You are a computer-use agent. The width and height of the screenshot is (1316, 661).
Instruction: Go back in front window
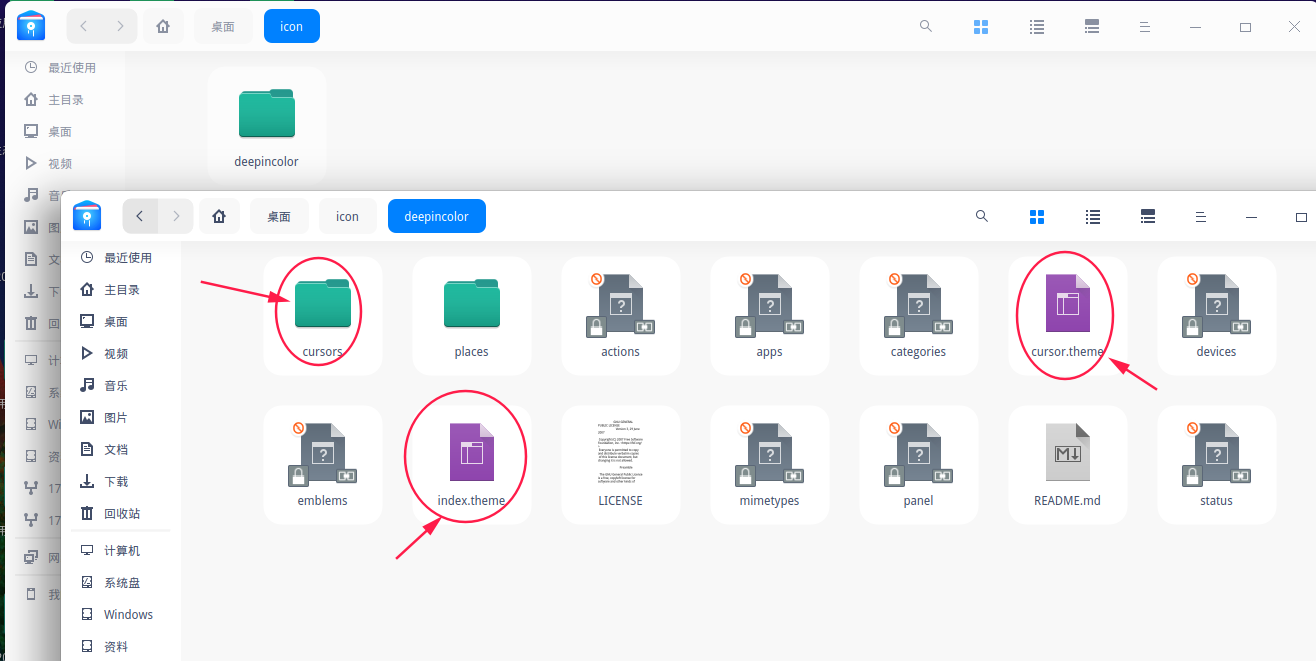[140, 216]
